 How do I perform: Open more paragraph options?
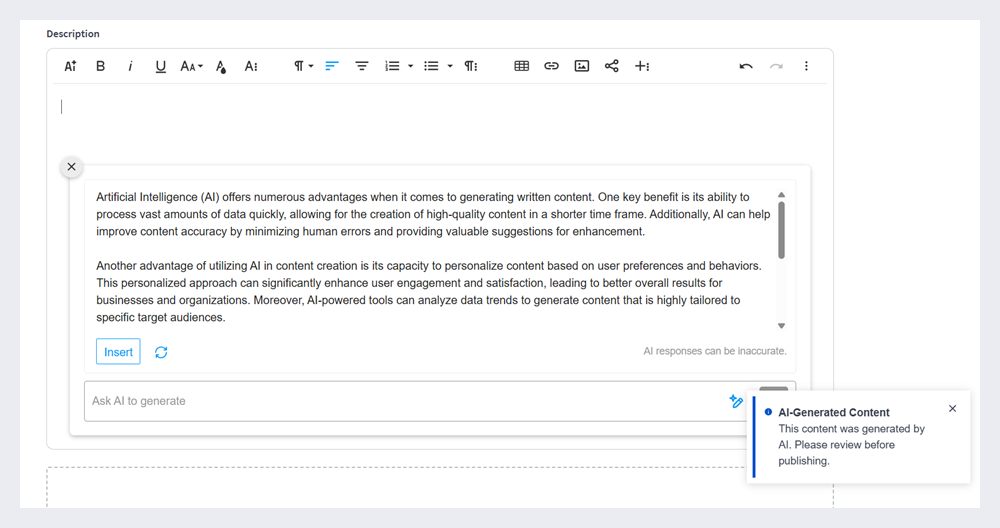(x=471, y=66)
